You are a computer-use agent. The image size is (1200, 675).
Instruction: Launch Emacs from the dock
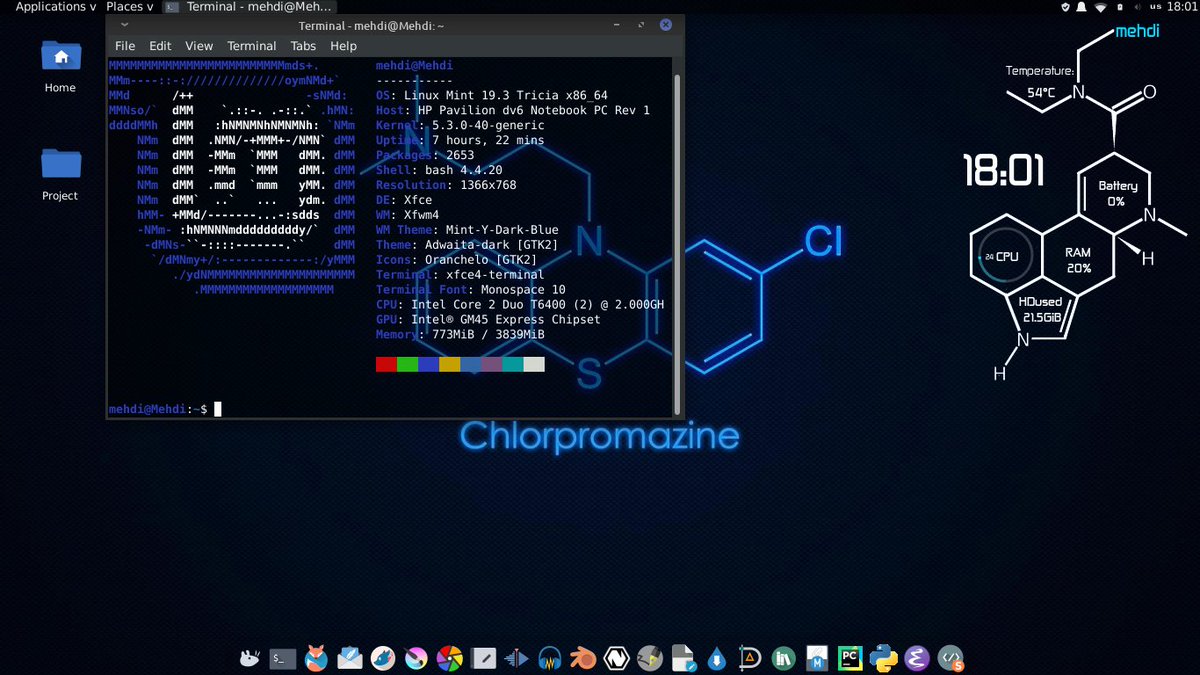[916, 658]
